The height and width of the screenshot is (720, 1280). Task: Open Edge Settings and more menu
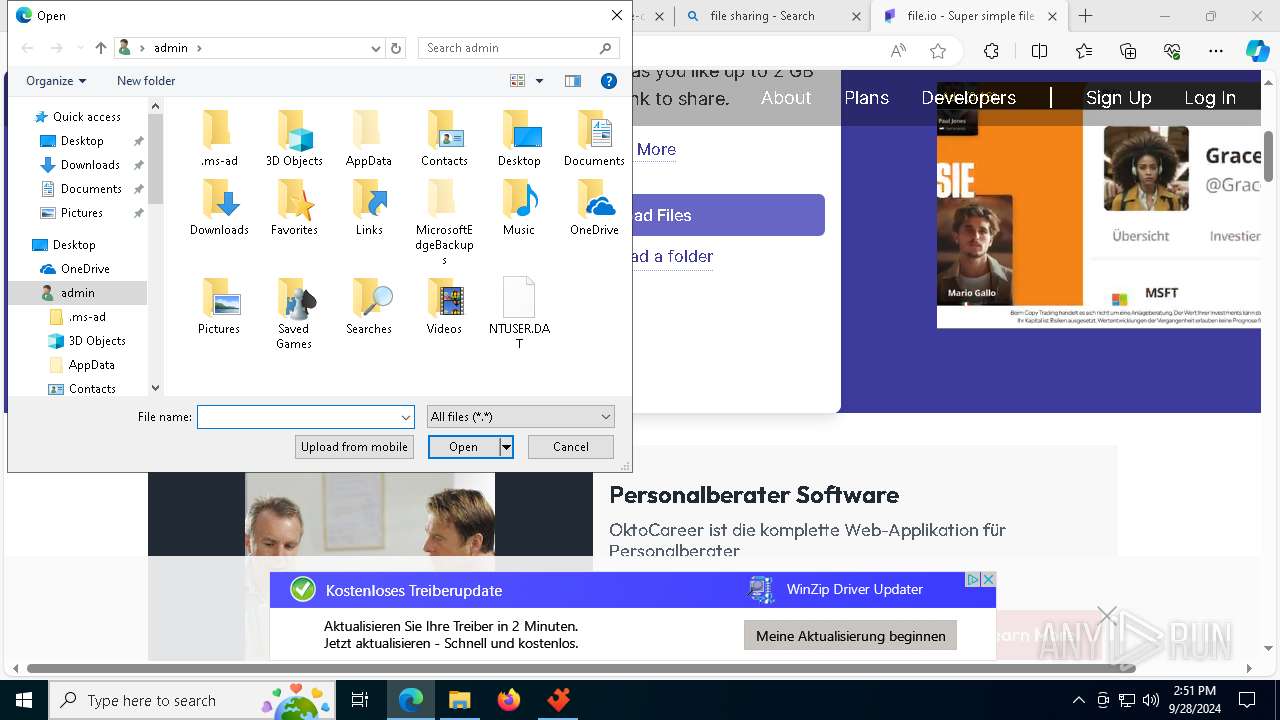point(1216,51)
